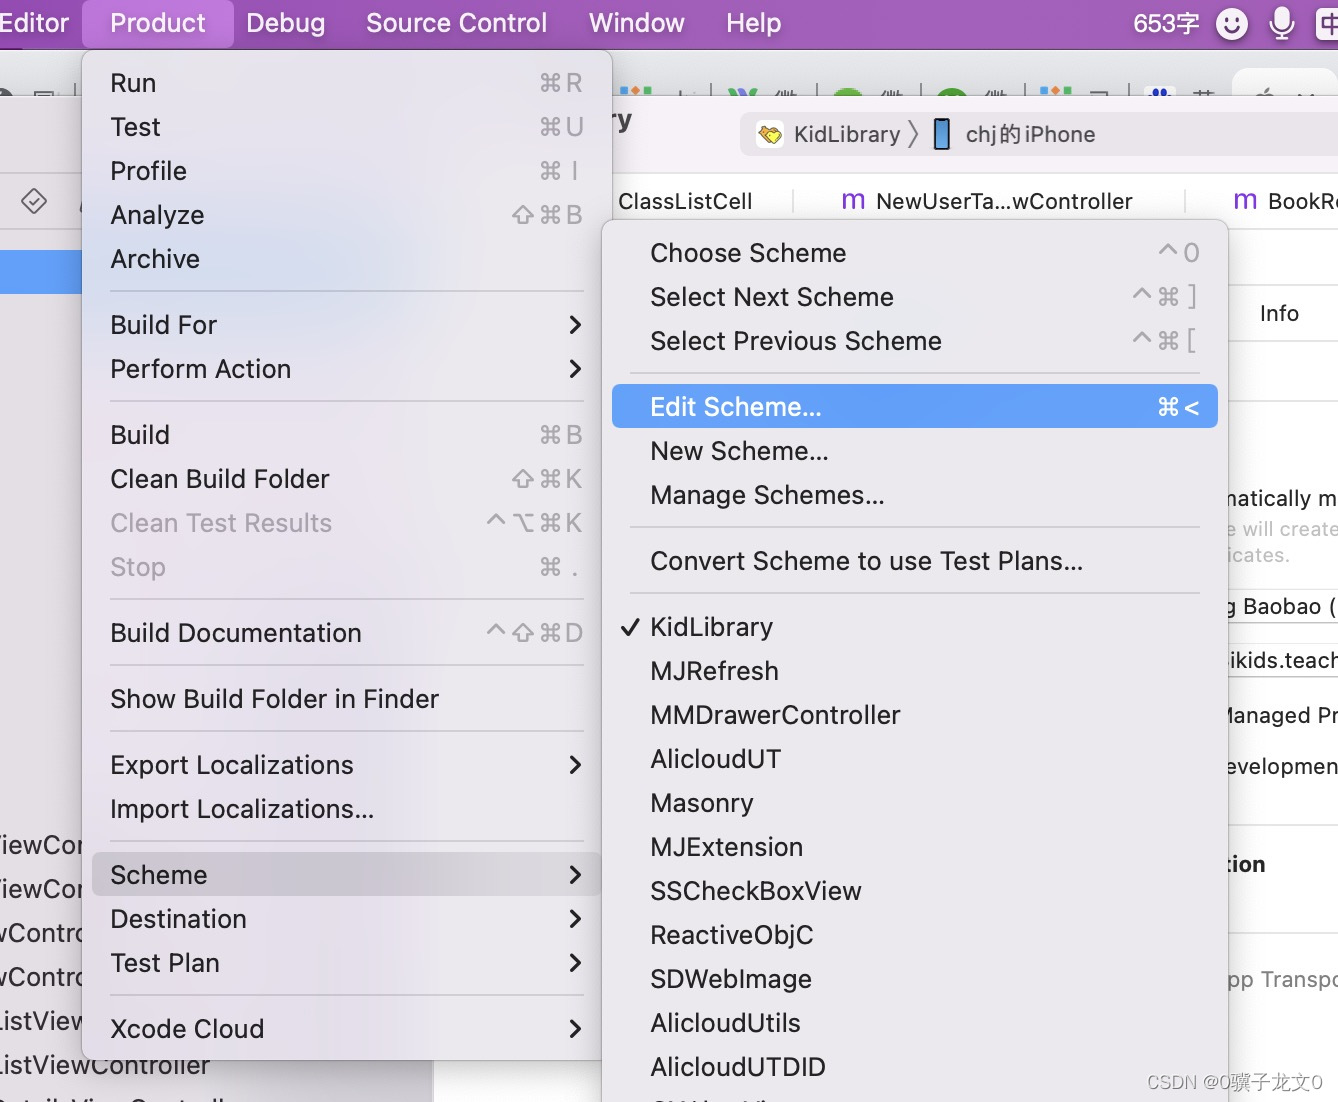
Task: Select the Archive menu item
Action: click(x=346, y=259)
